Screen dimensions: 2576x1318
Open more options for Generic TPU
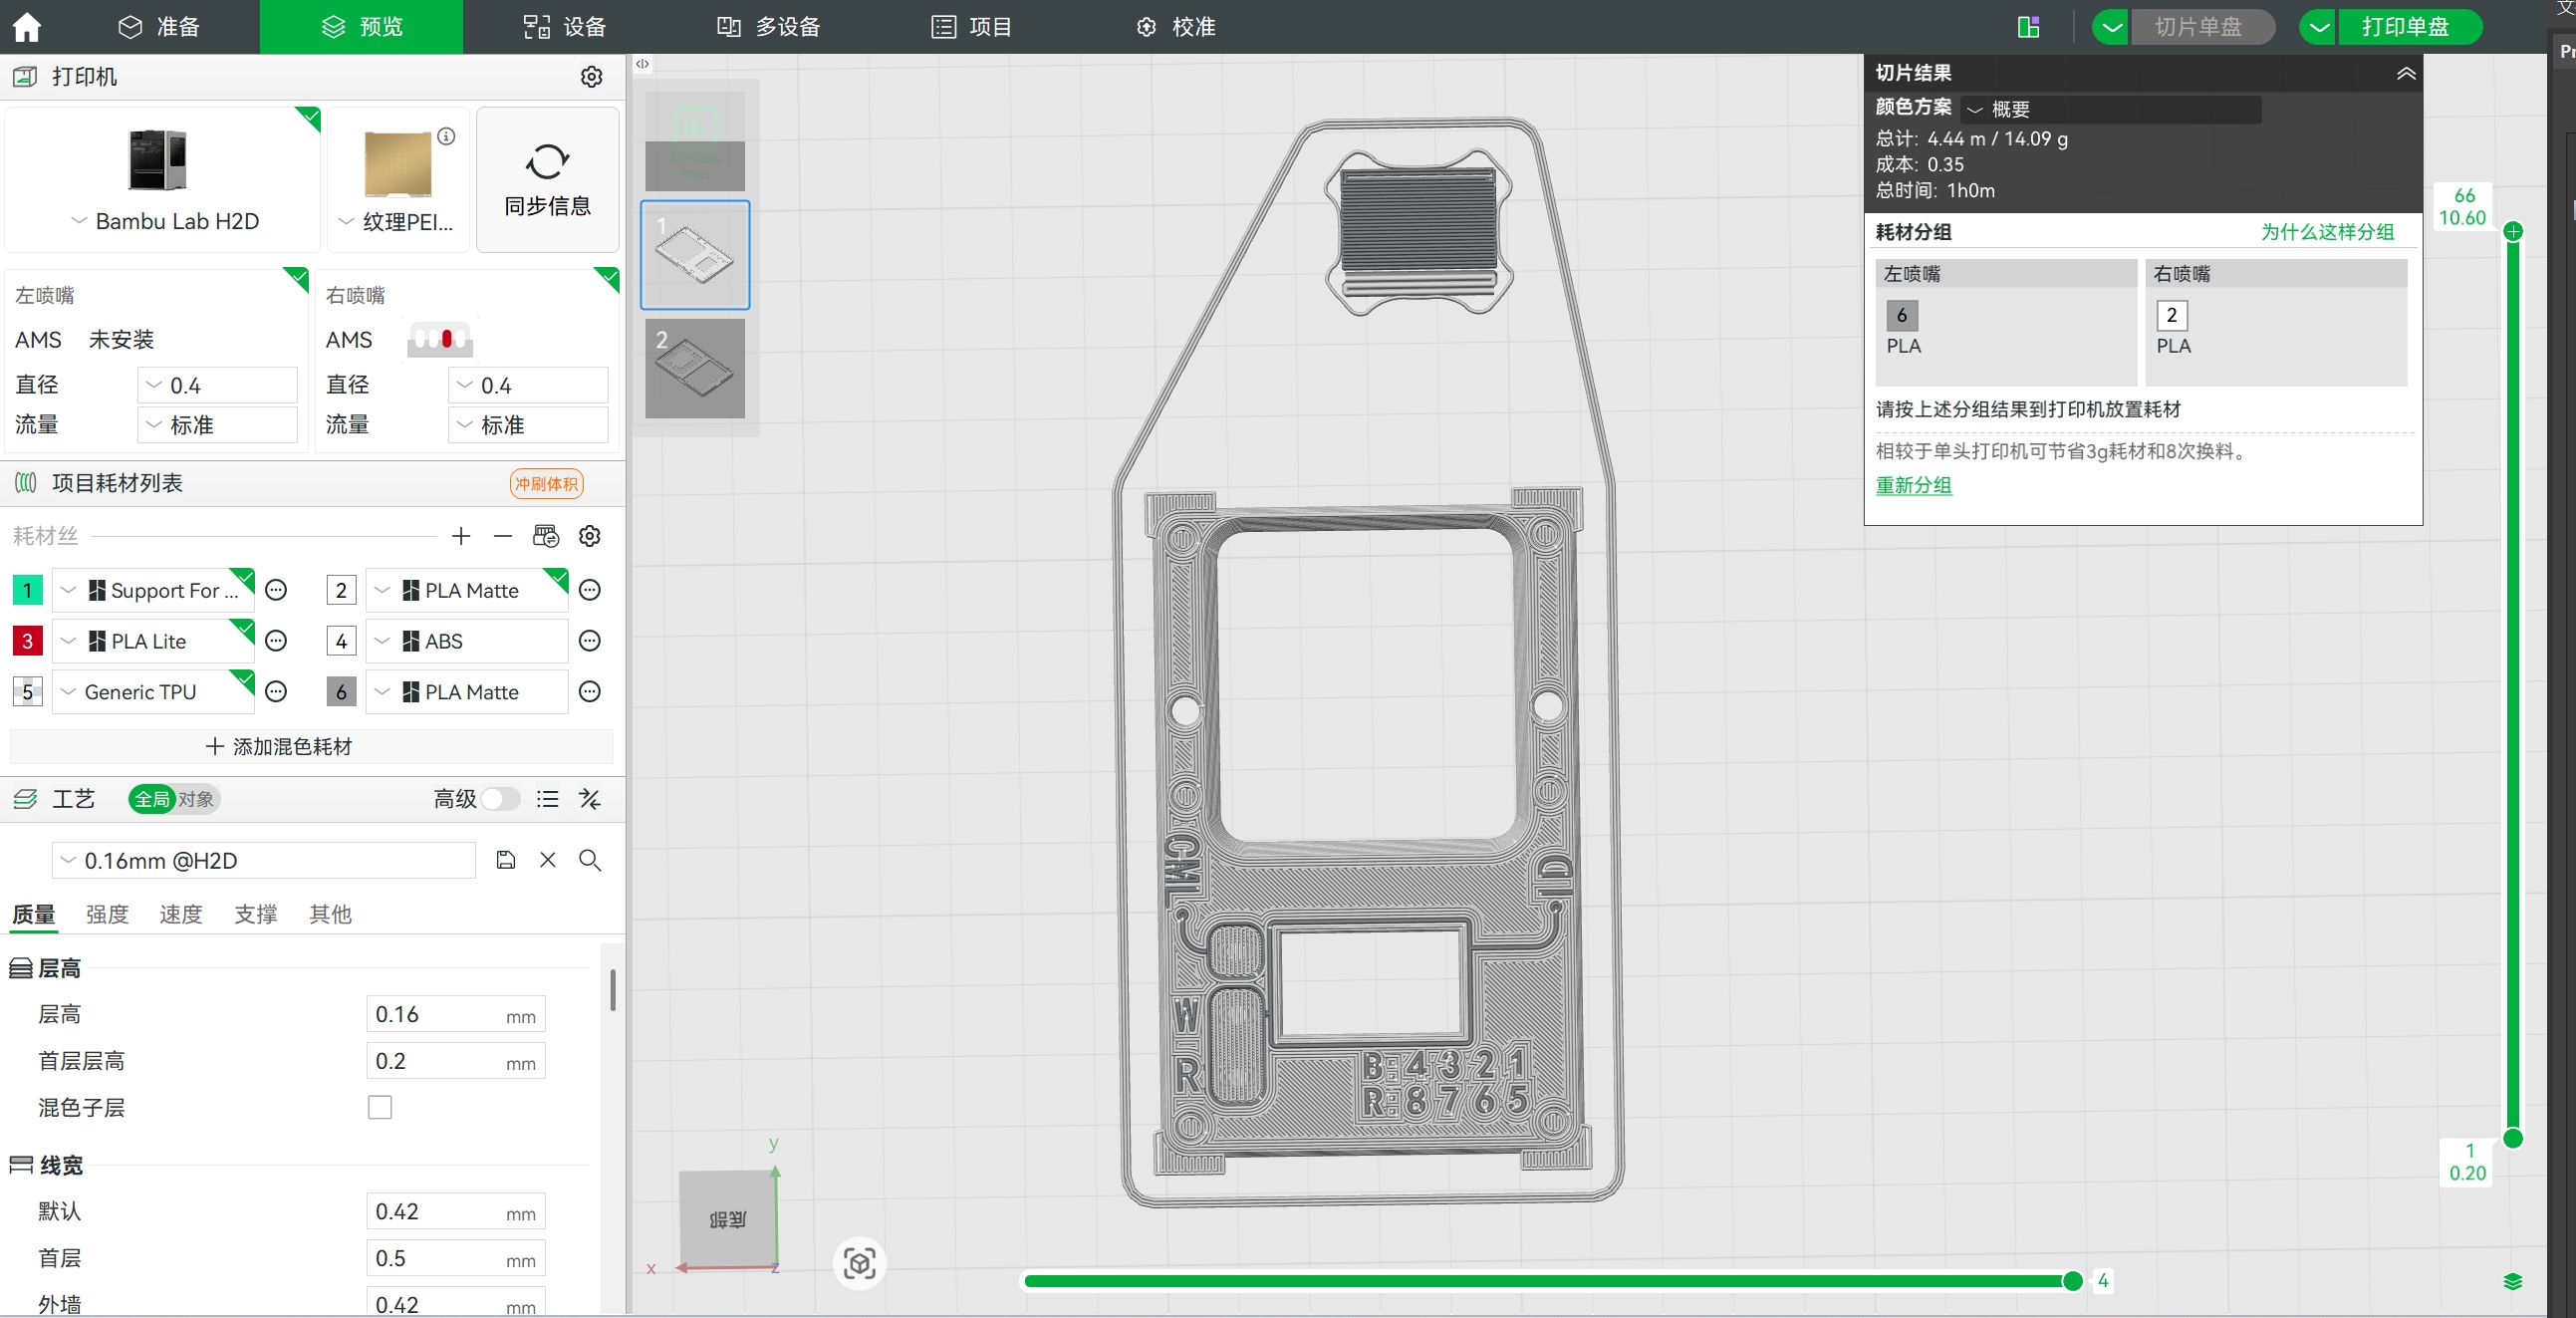(x=277, y=693)
